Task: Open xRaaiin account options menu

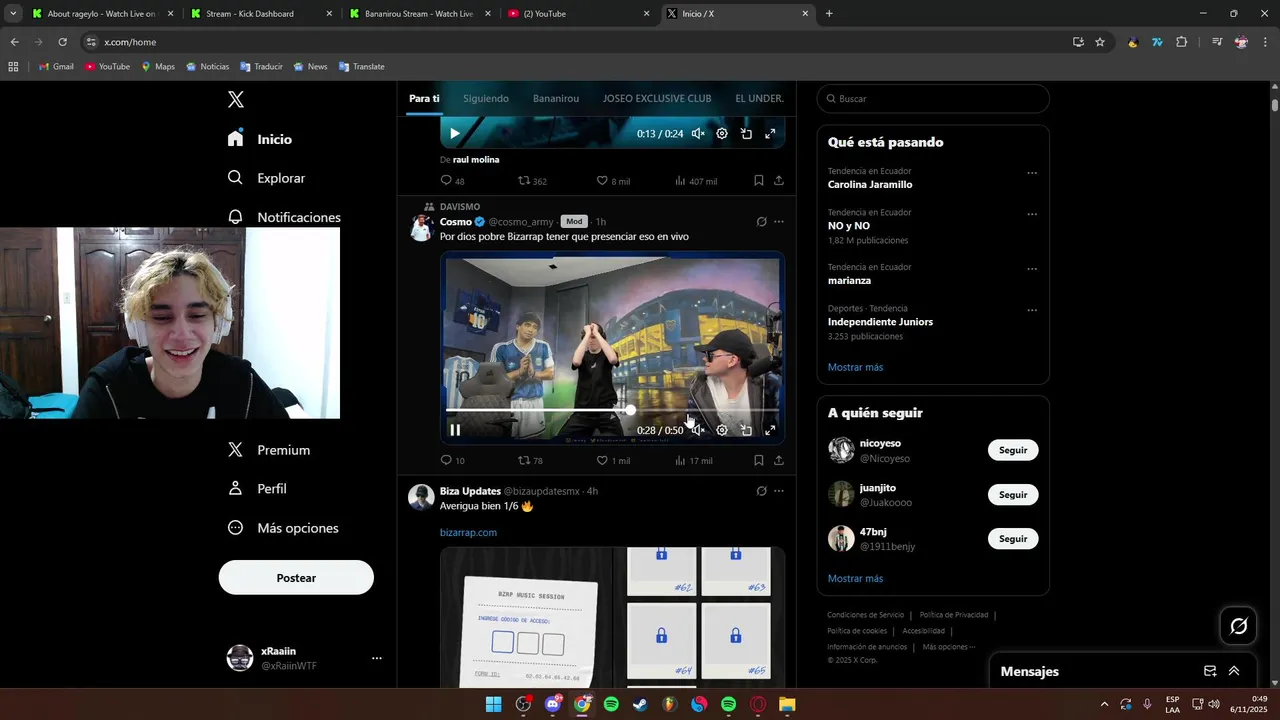Action: 377,658
